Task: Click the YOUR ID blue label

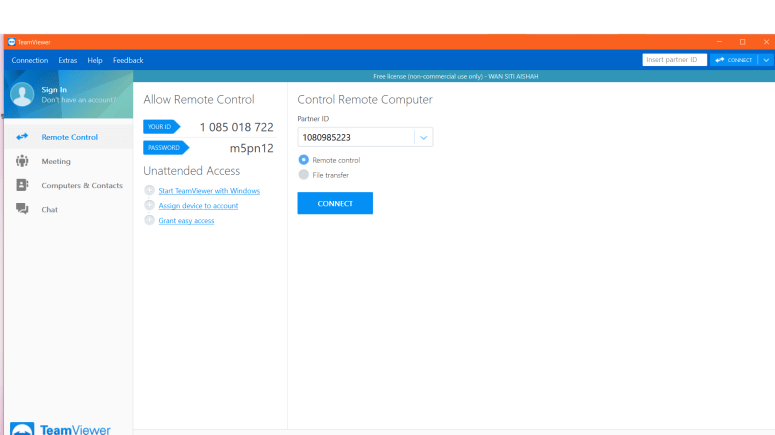Action: point(162,127)
